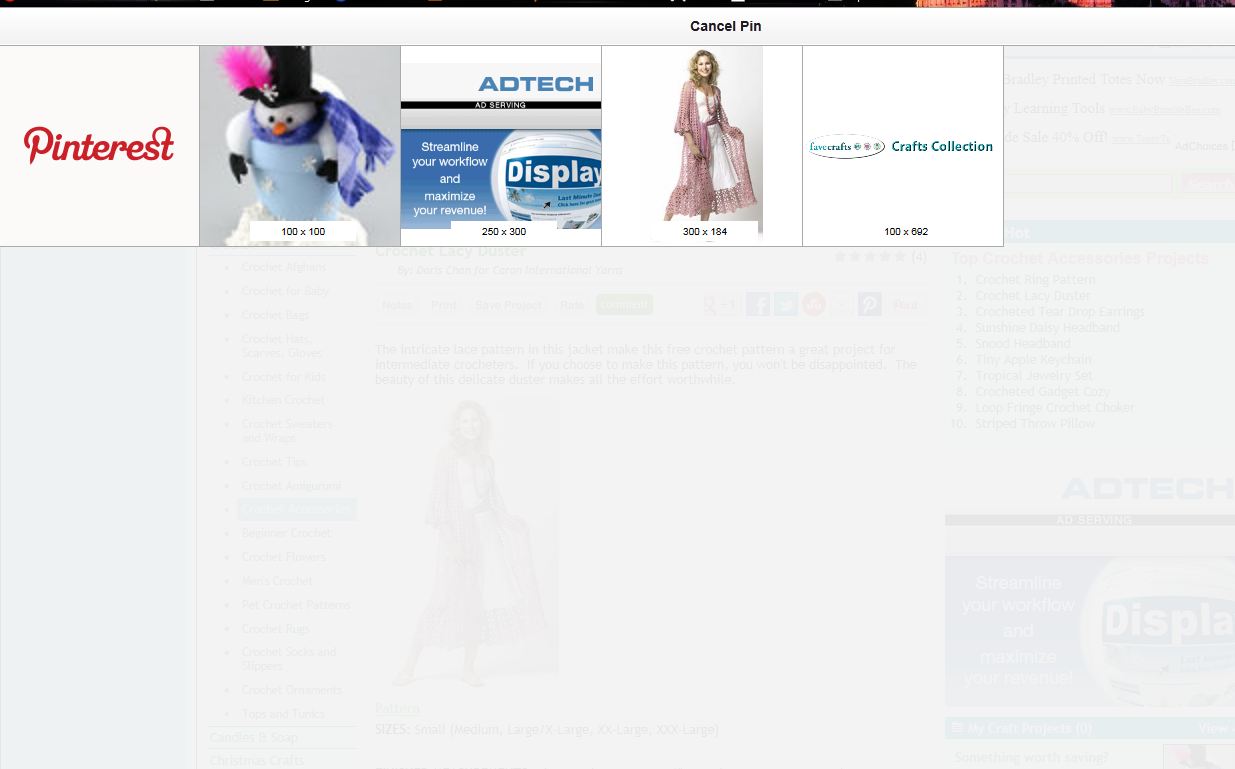Click the Cancel Pin button
The height and width of the screenshot is (769, 1235).
point(725,26)
